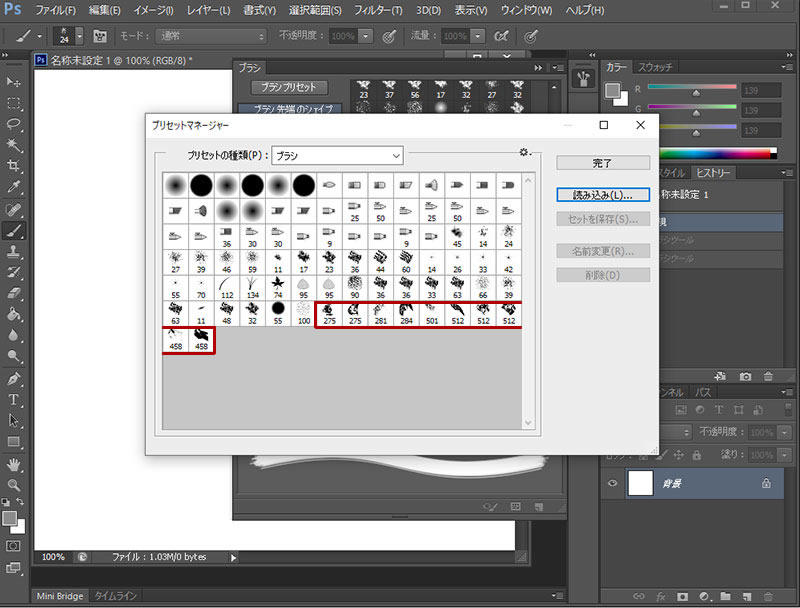Open the モード blend mode dropdown
This screenshot has height=608, width=800.
pos(211,36)
